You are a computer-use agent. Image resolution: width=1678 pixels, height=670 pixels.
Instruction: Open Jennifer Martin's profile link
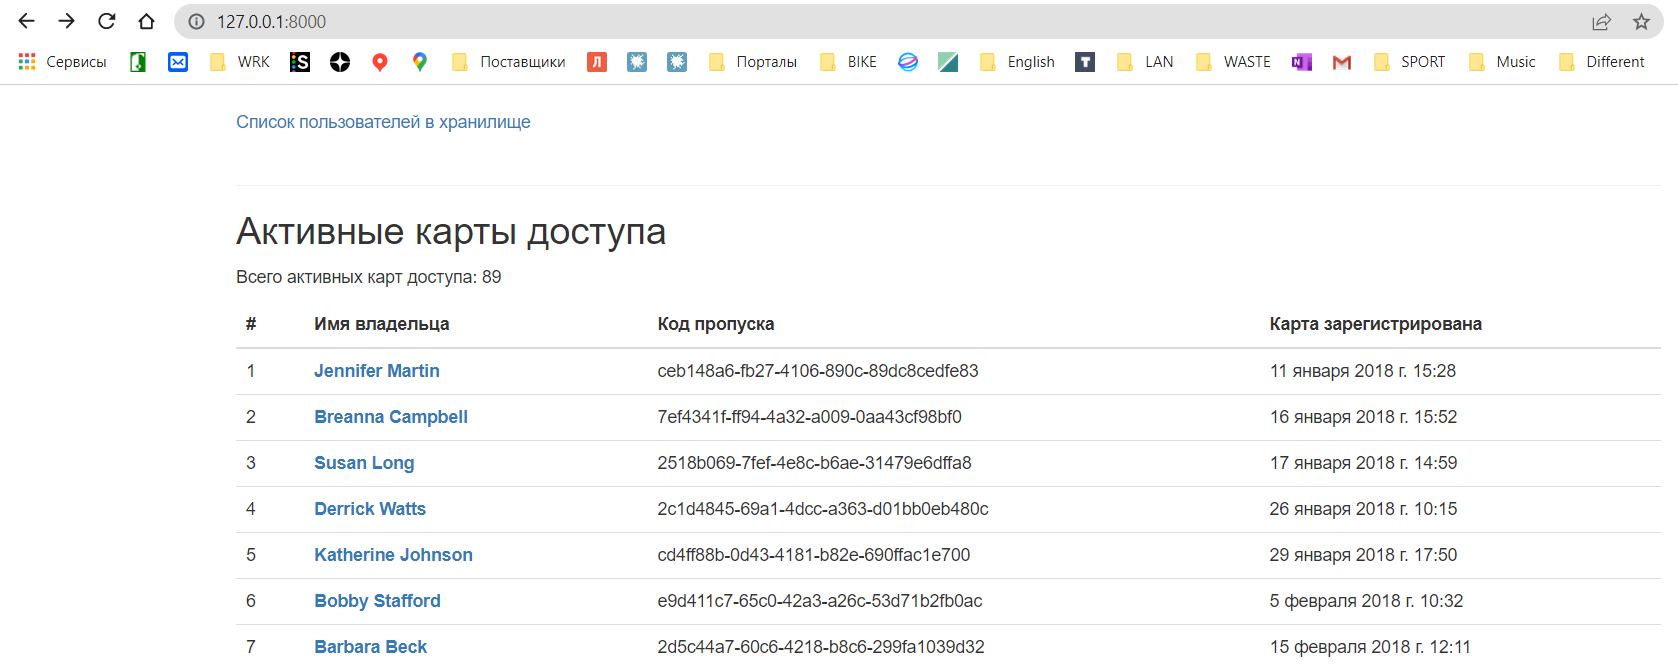tap(377, 371)
